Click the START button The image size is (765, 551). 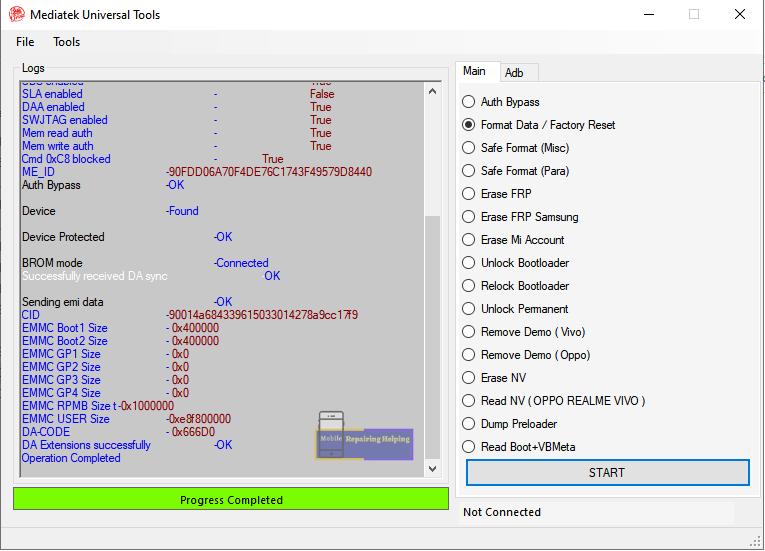pyautogui.click(x=607, y=472)
